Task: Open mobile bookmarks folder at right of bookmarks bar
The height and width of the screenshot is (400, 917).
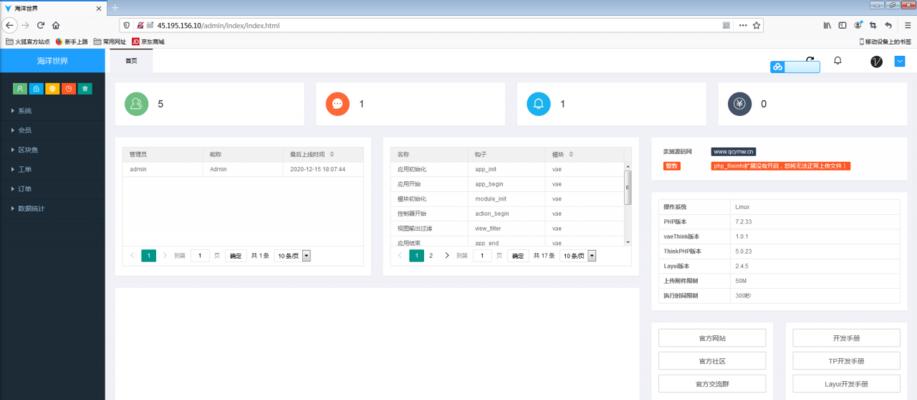Action: point(885,42)
